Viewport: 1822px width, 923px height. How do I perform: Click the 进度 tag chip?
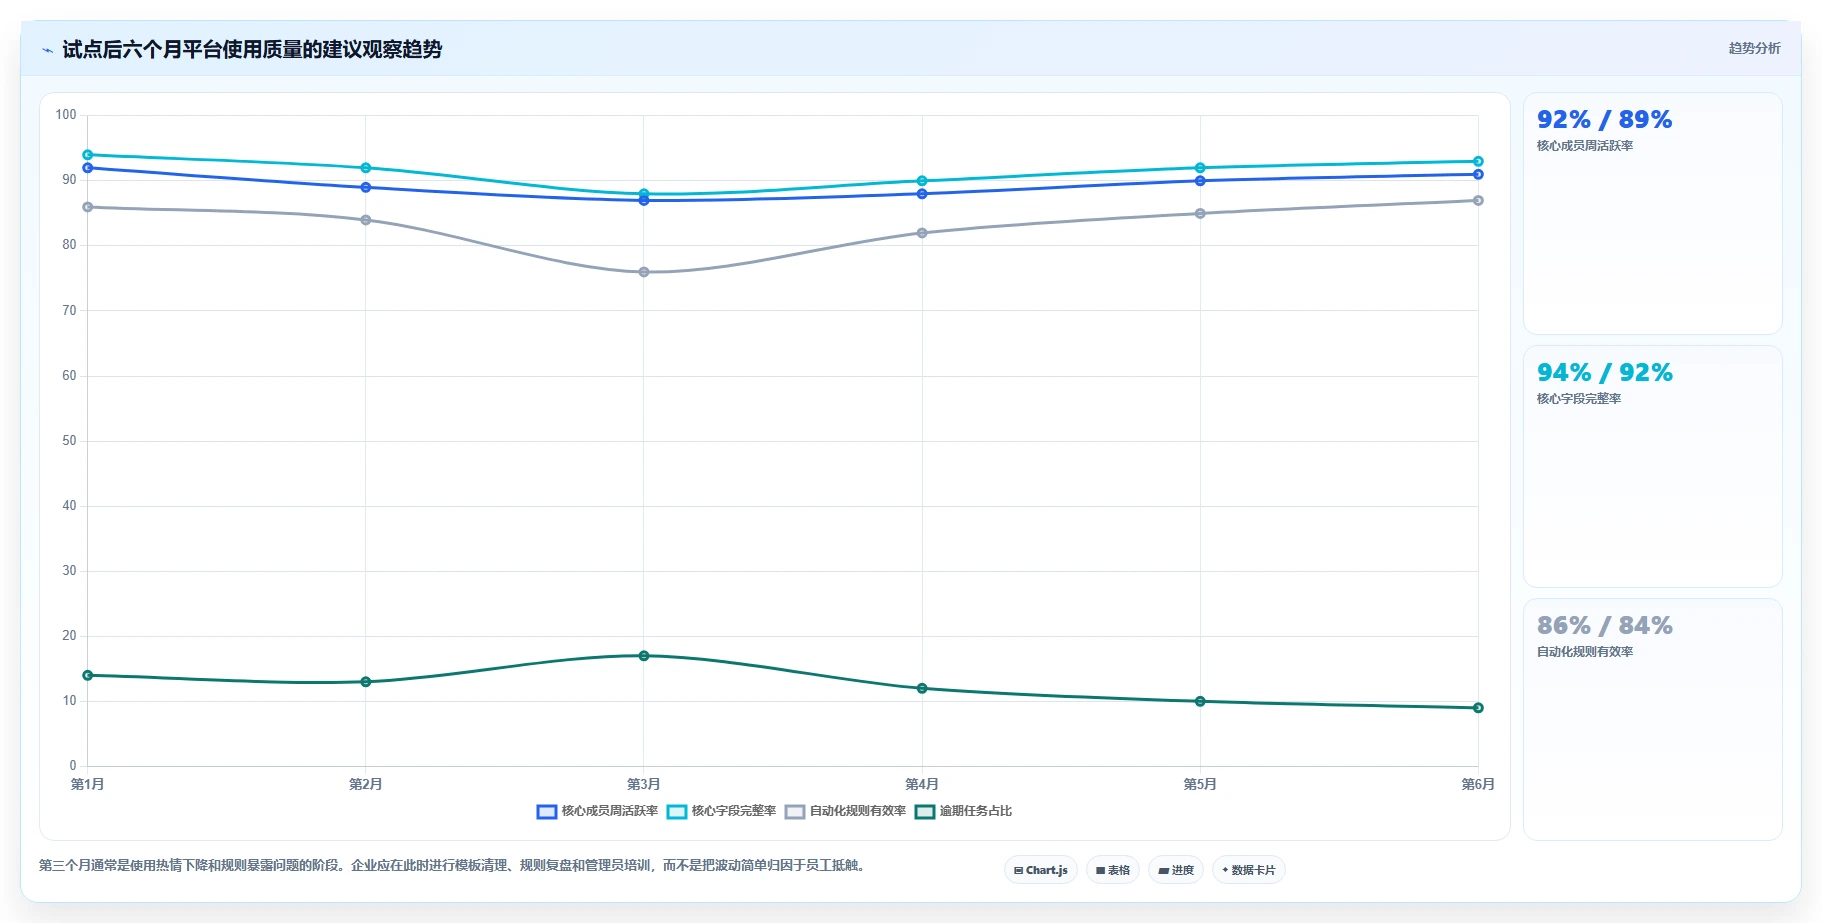click(1175, 870)
